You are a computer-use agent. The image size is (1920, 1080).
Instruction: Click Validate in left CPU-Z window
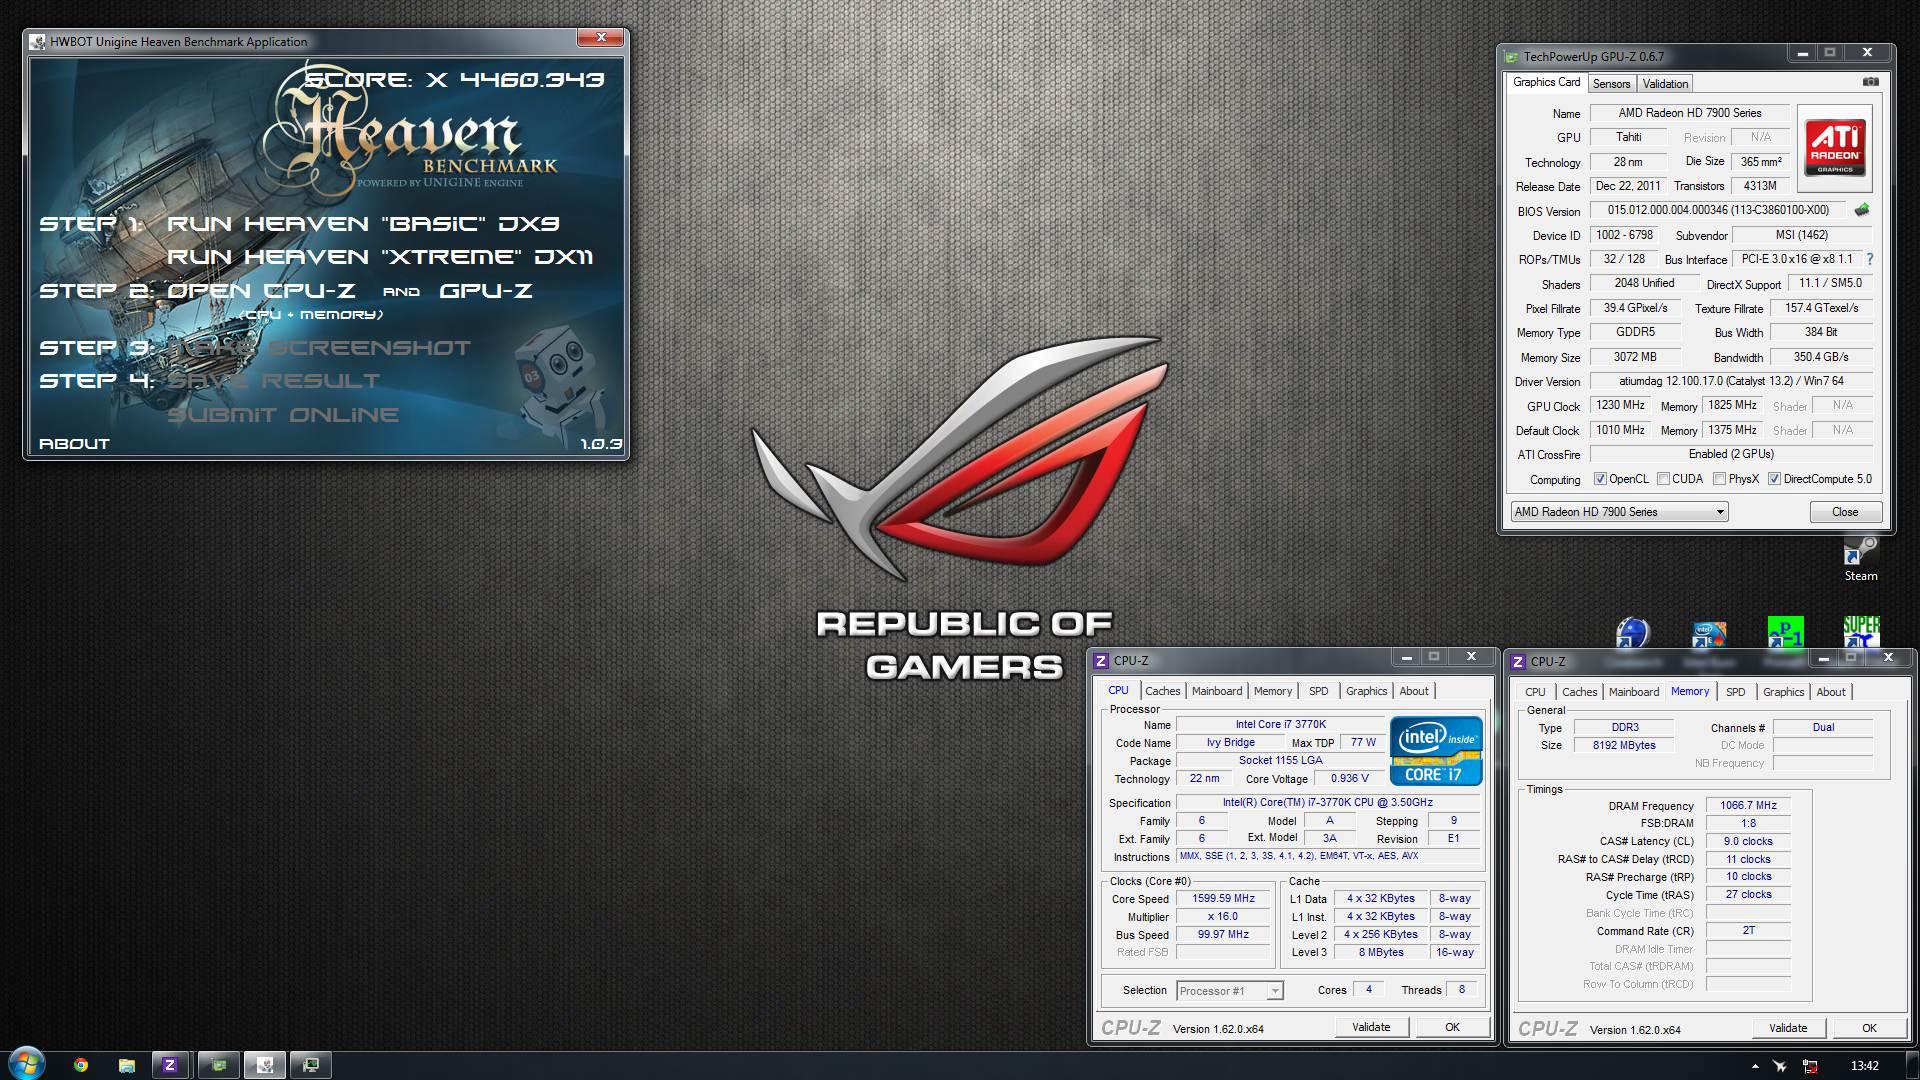[1371, 1027]
